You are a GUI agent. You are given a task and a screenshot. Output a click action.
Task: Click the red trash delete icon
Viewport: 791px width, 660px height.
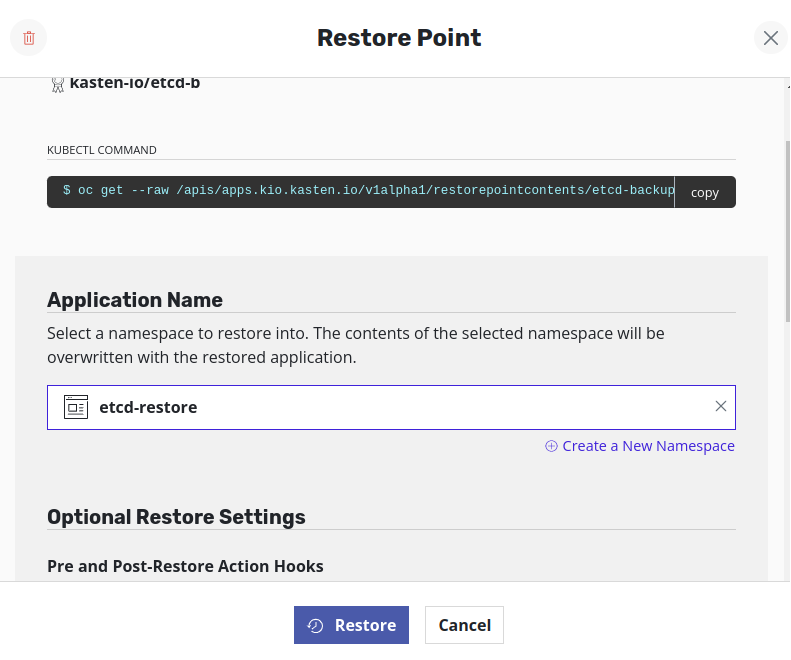click(x=29, y=38)
